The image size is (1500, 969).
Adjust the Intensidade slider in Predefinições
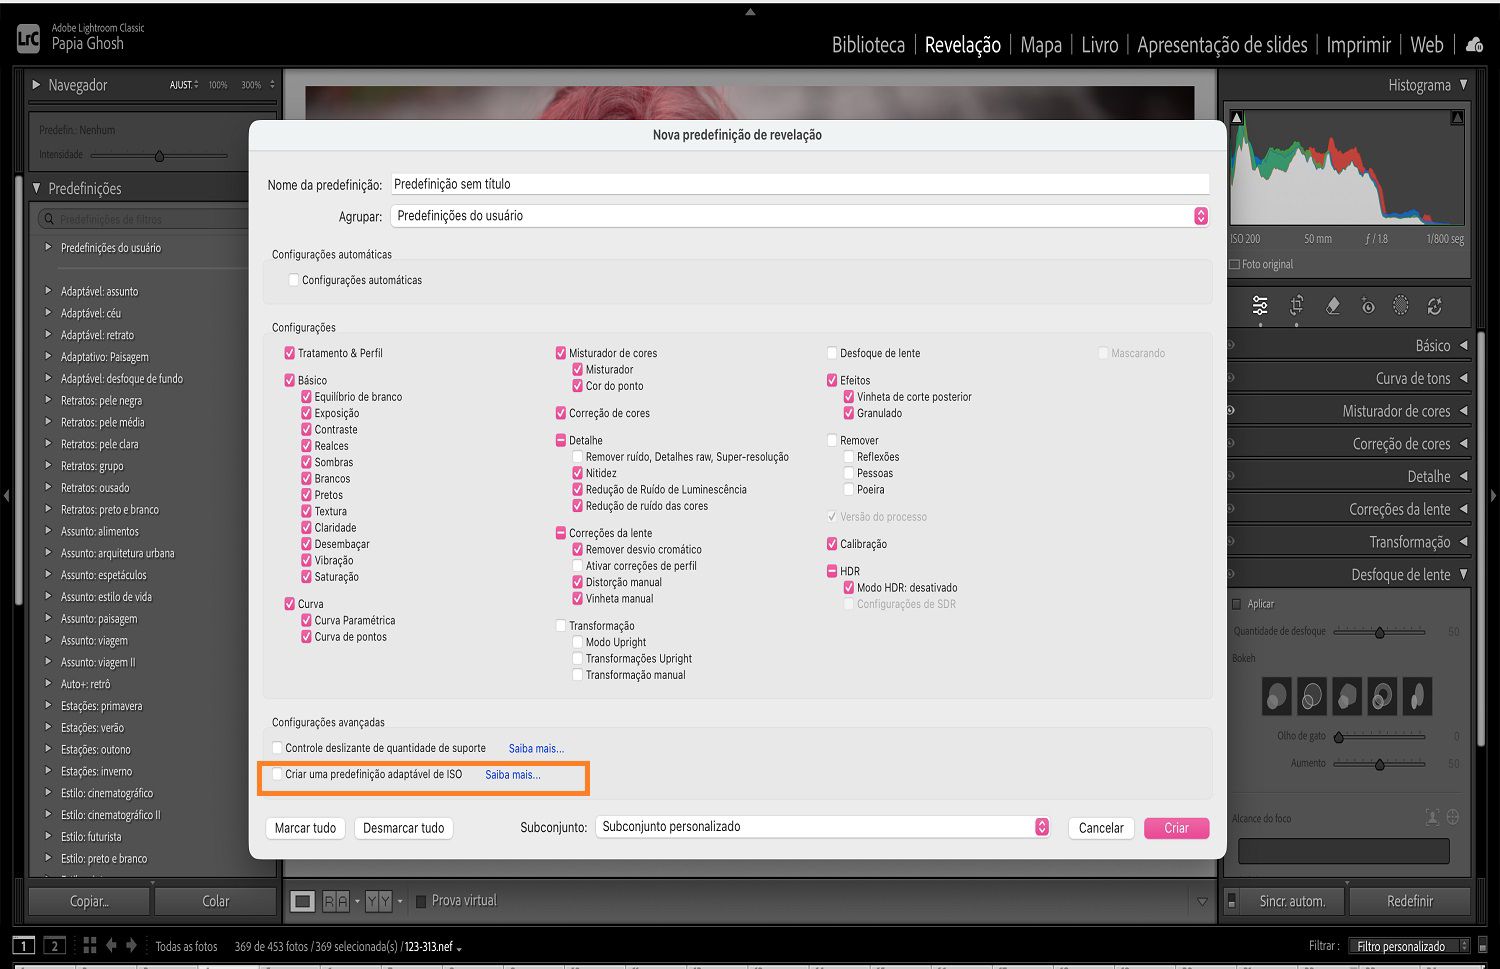[159, 155]
